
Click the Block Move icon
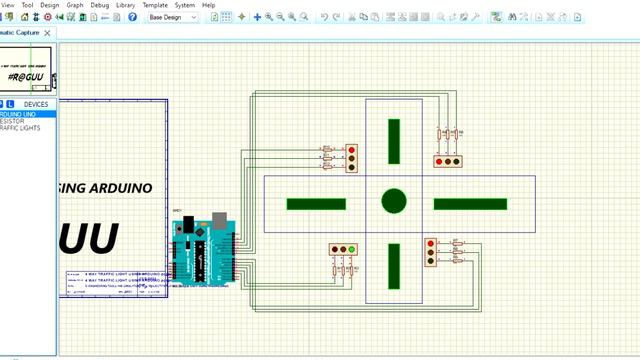(402, 17)
